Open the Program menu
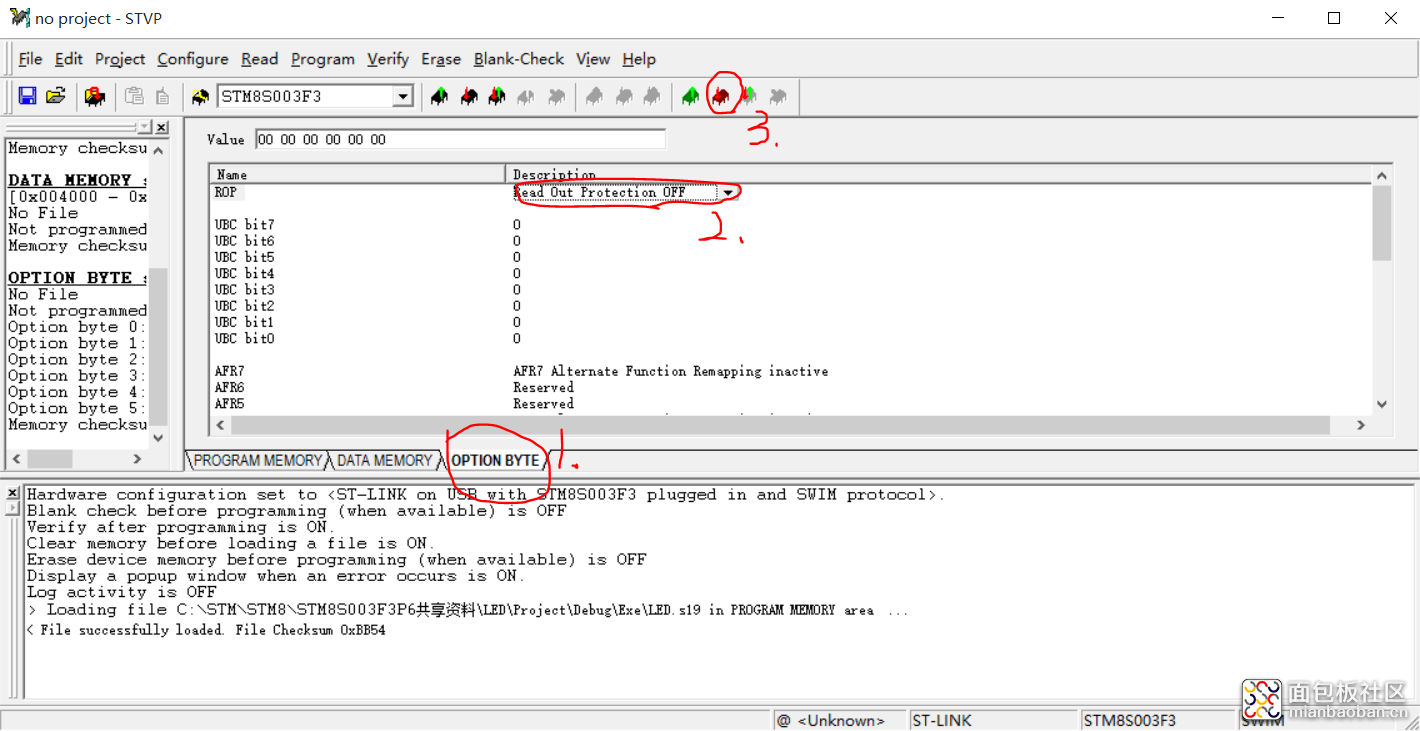This screenshot has height=731, width=1420. (x=322, y=59)
